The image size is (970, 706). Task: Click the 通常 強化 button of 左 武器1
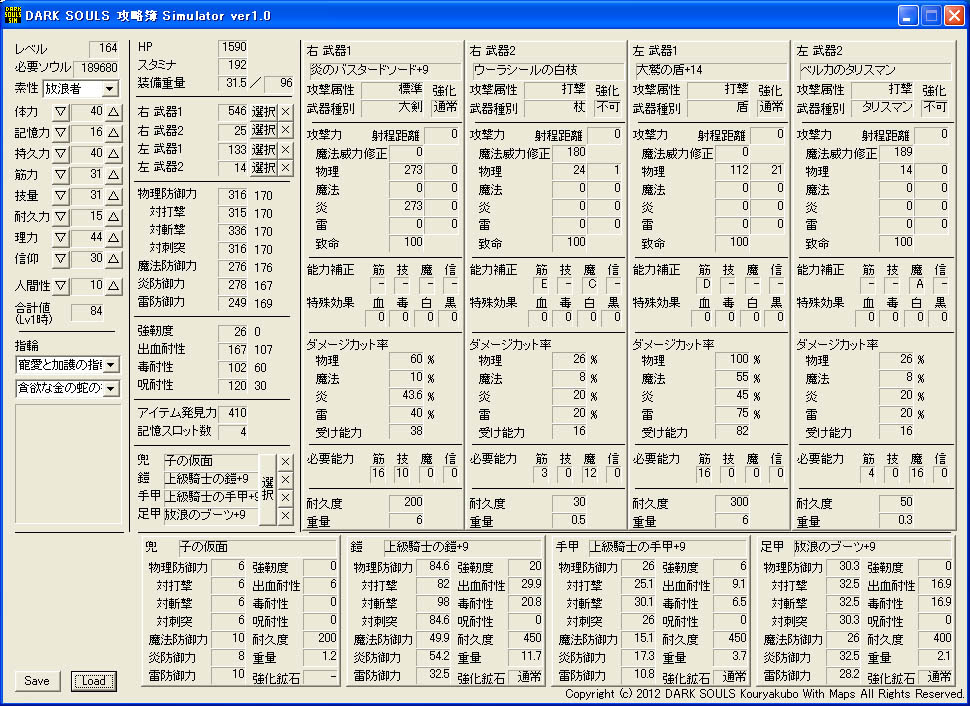(x=771, y=107)
